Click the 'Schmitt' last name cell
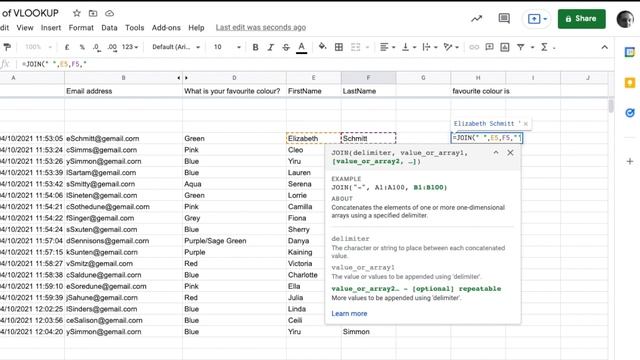This screenshot has height=360, width=640. (x=368, y=139)
